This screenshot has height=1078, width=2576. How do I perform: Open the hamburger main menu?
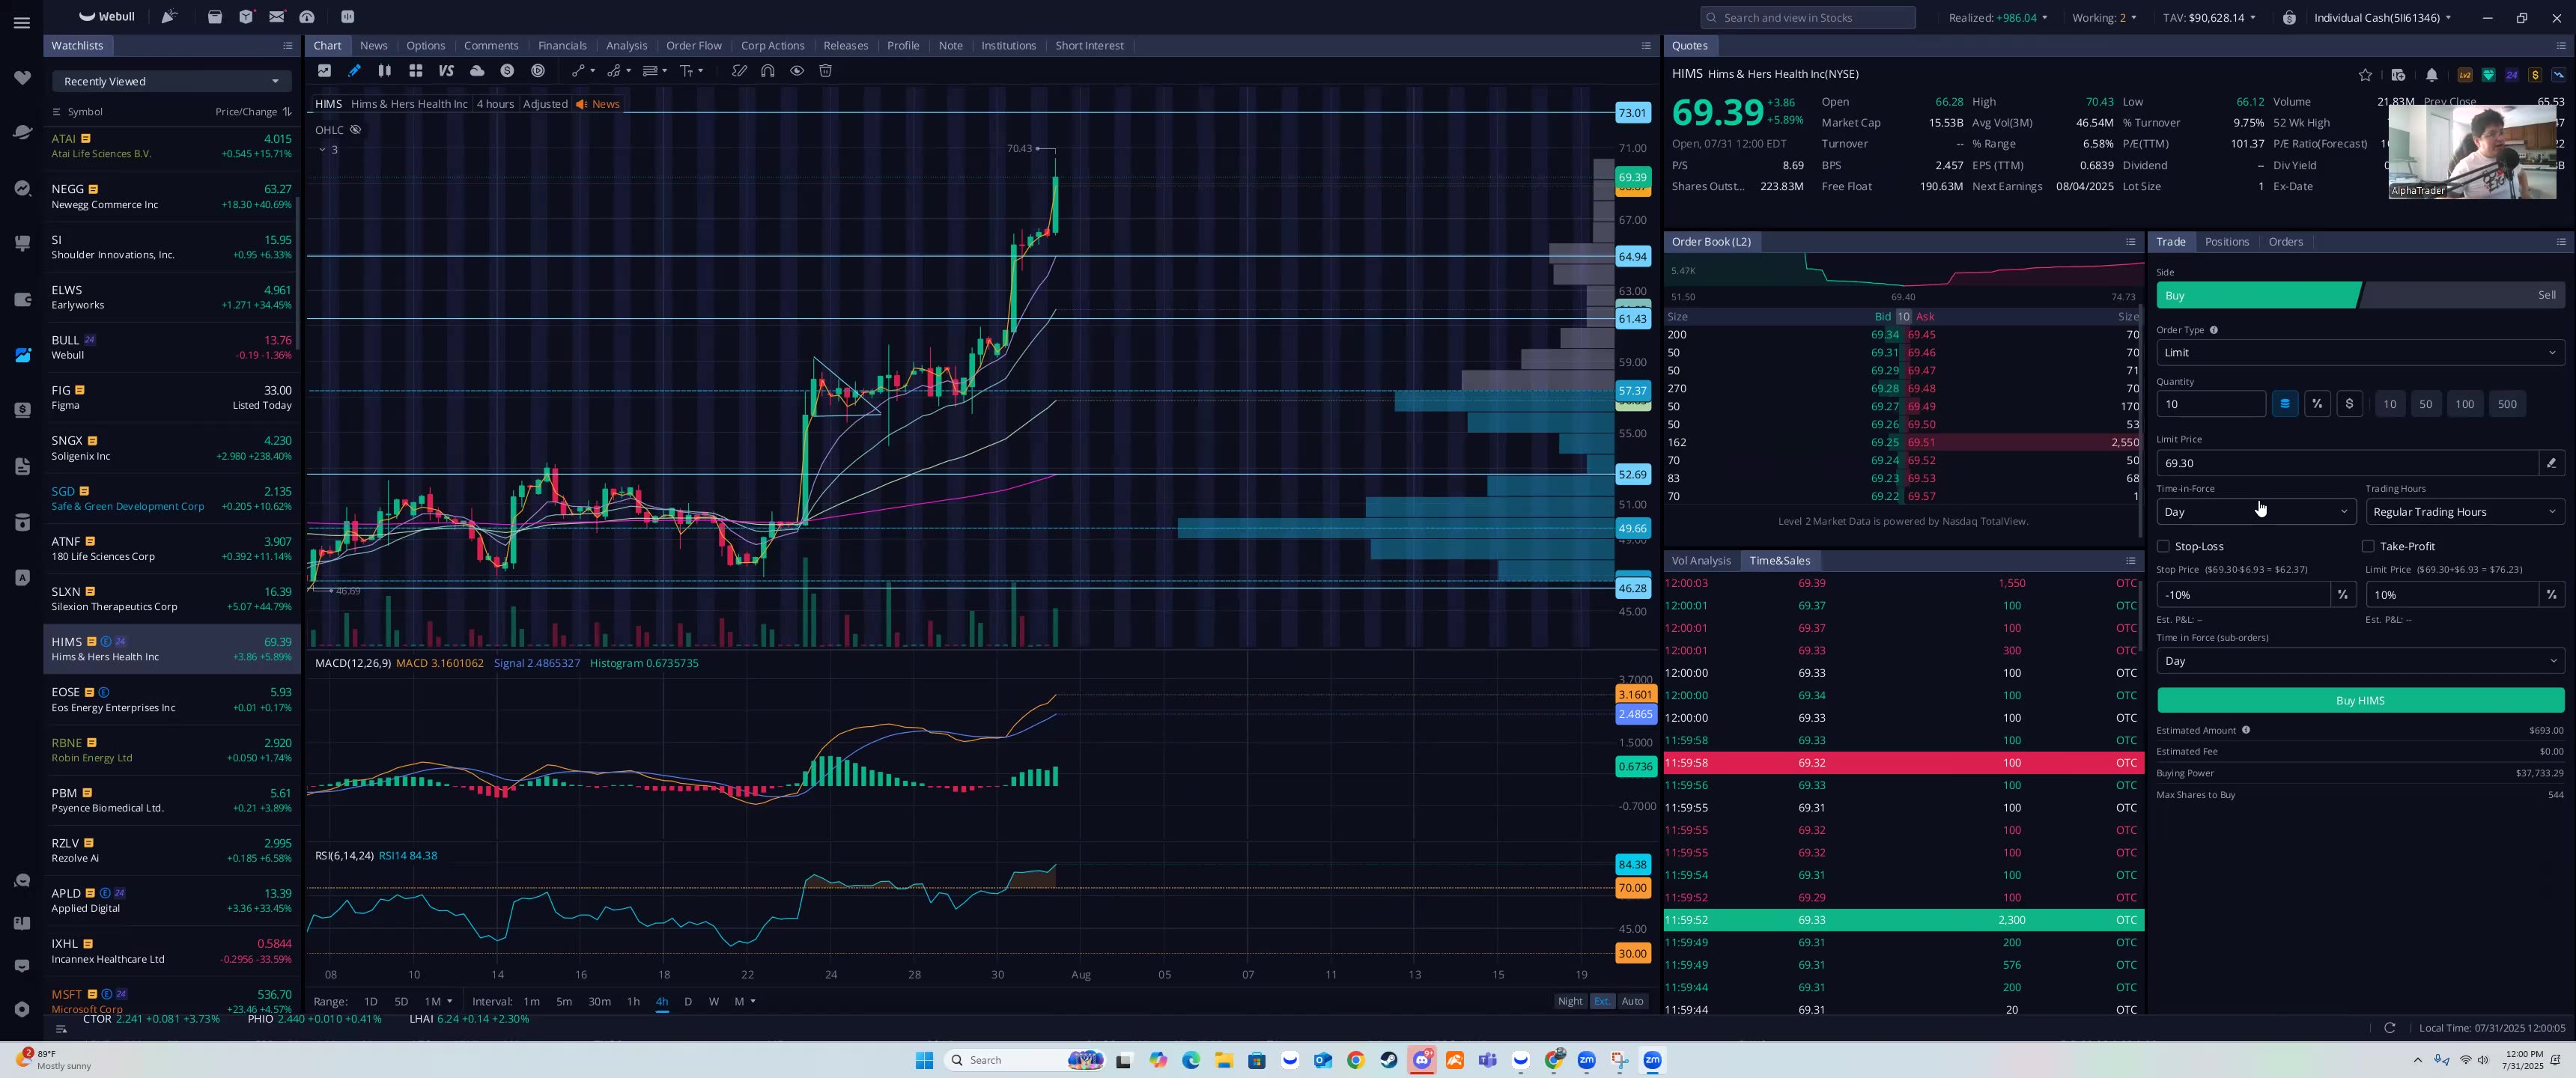(x=21, y=22)
